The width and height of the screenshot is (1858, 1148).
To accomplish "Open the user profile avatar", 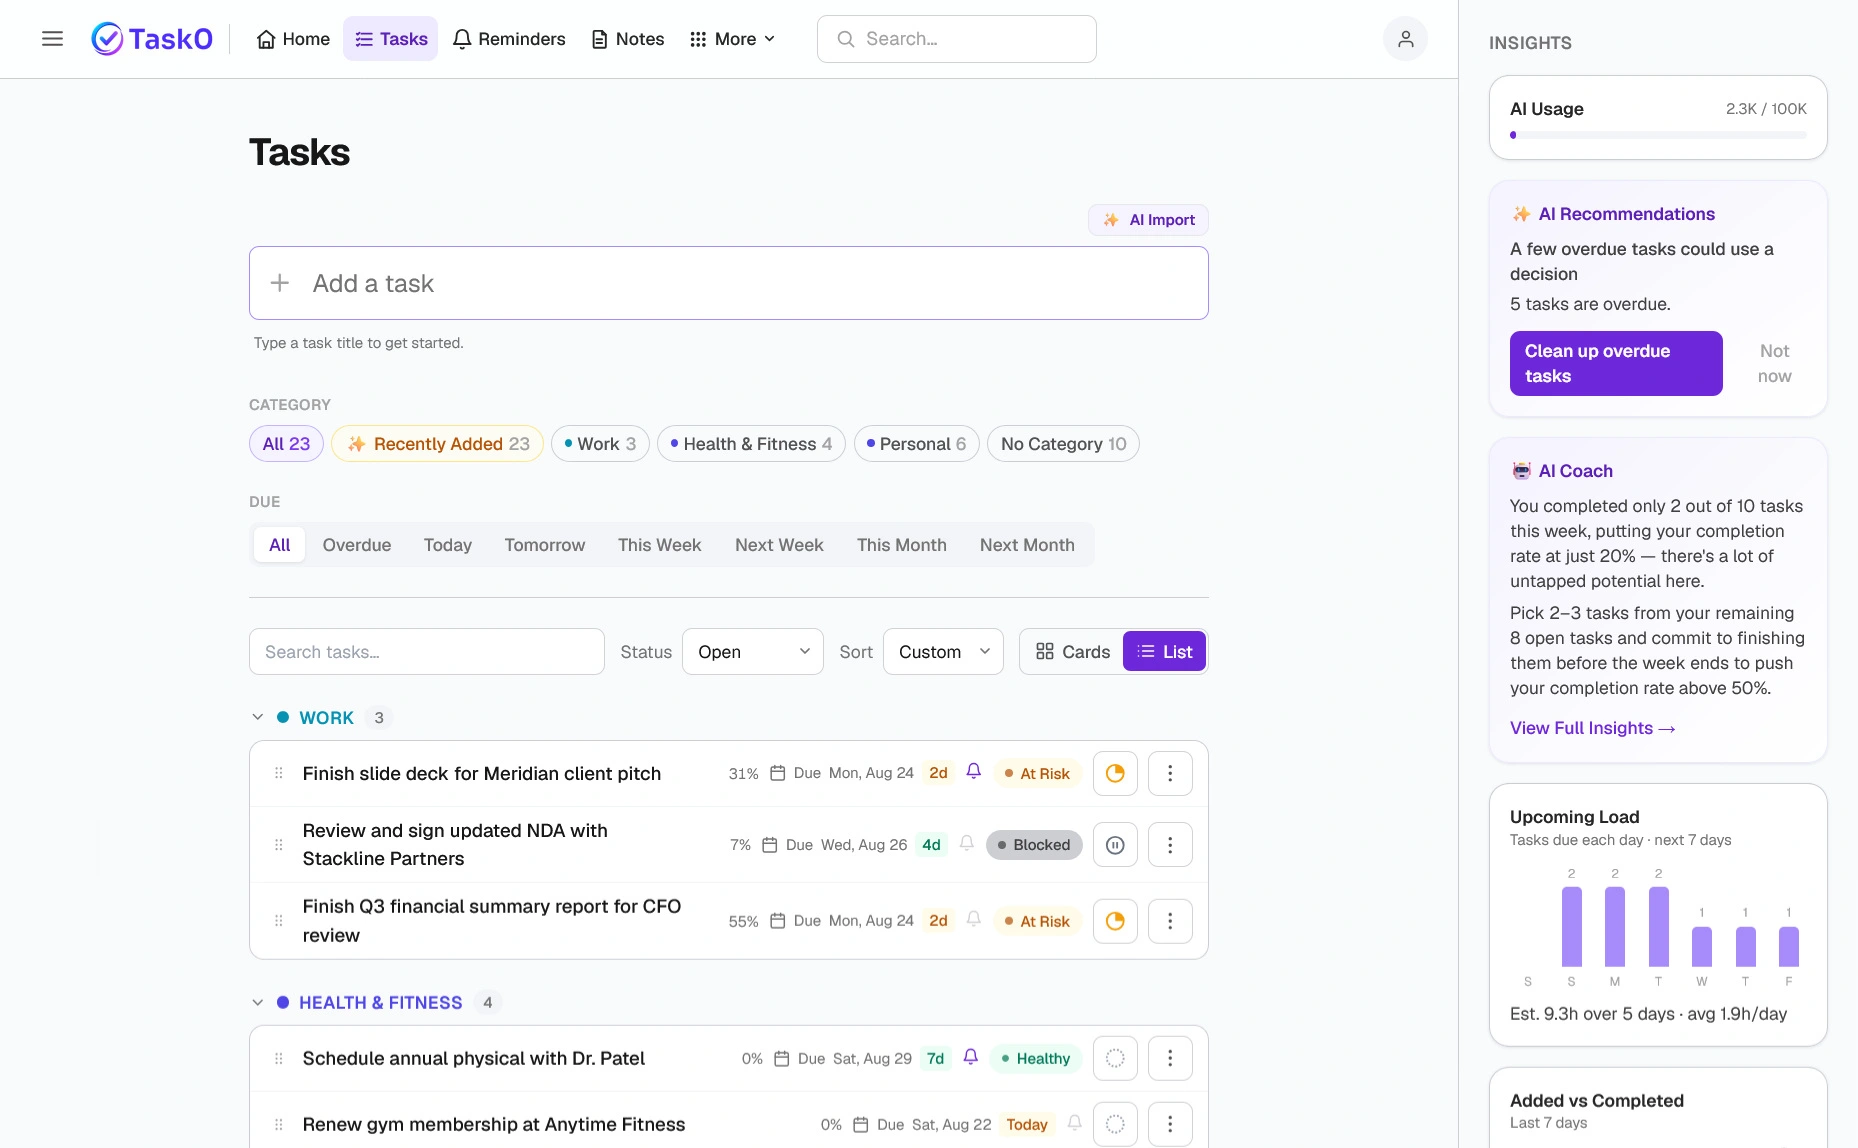I will tap(1405, 39).
